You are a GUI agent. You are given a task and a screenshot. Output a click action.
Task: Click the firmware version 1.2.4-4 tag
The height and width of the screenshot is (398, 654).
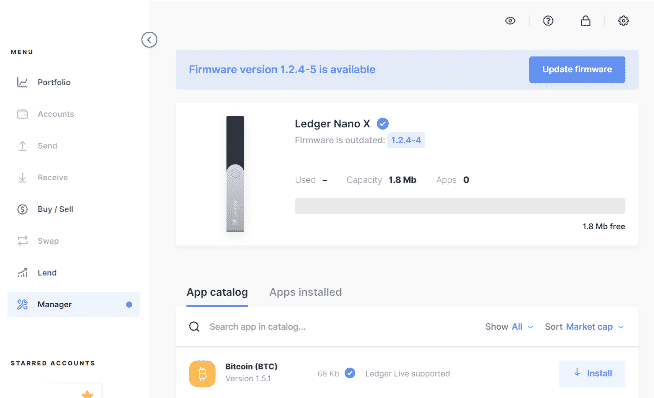click(x=406, y=140)
